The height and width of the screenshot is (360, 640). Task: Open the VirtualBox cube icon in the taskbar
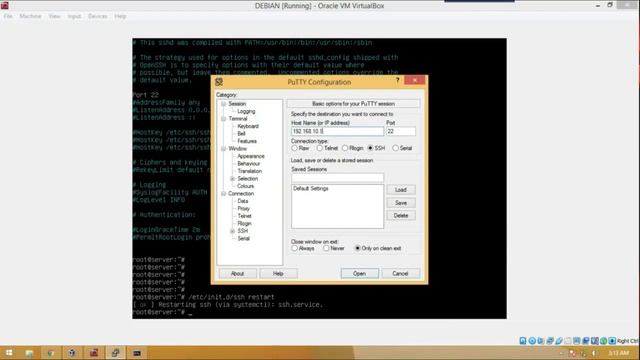click(x=72, y=353)
